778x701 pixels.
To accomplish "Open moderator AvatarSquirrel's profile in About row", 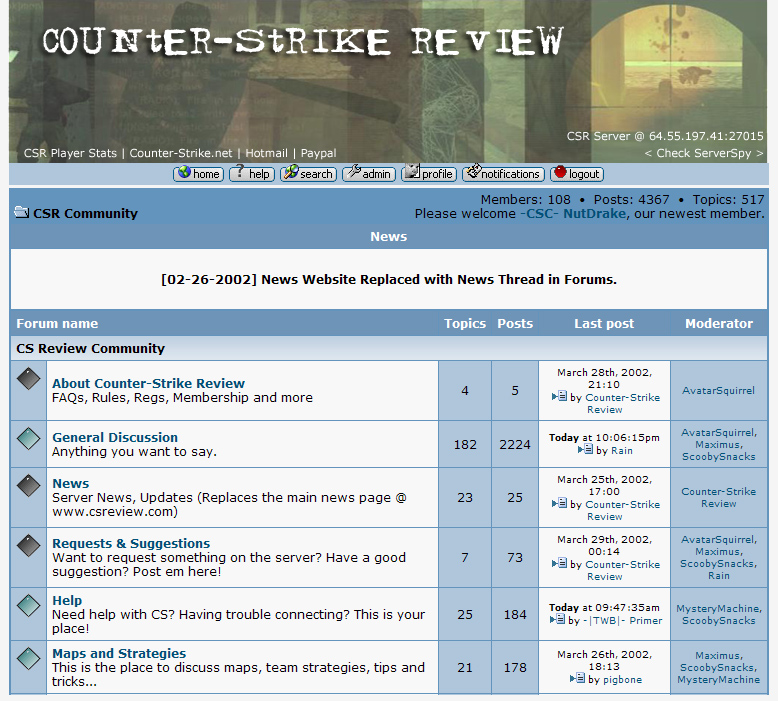I will pos(718,390).
